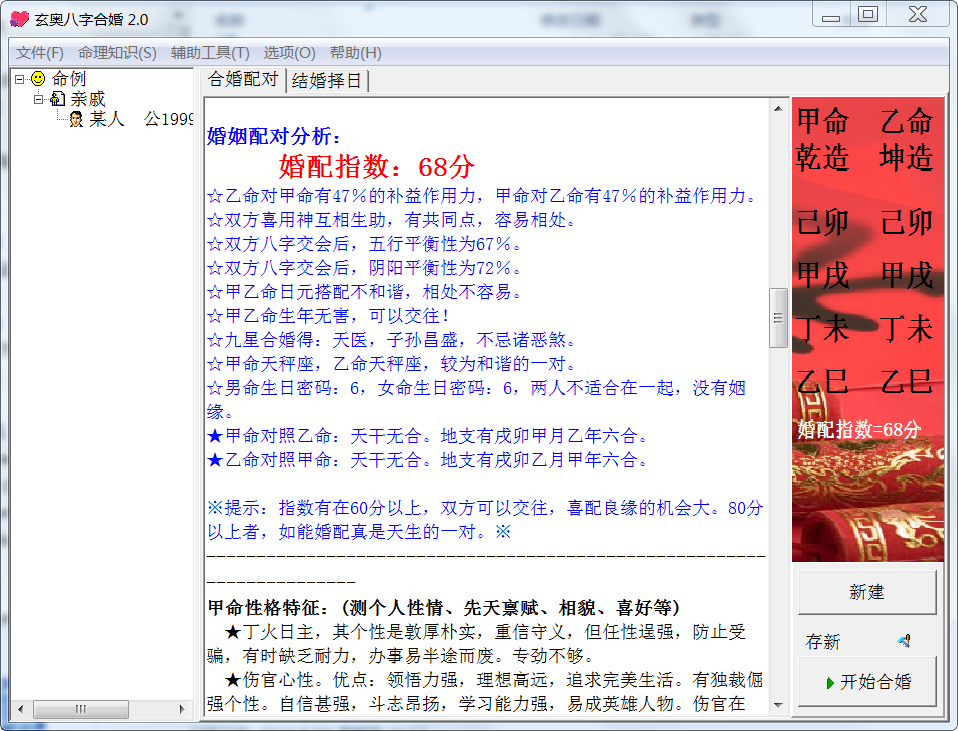Click the heading 甲命性格特征 in bold
Image resolution: width=958 pixels, height=731 pixels.
pos(444,608)
